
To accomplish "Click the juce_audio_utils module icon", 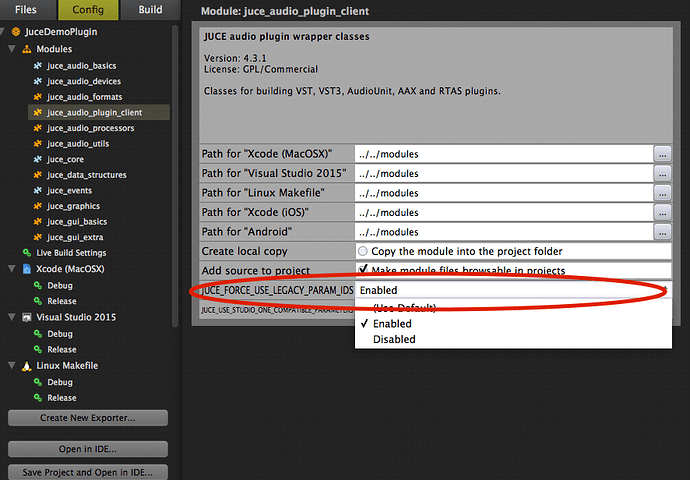I will tap(38, 144).
